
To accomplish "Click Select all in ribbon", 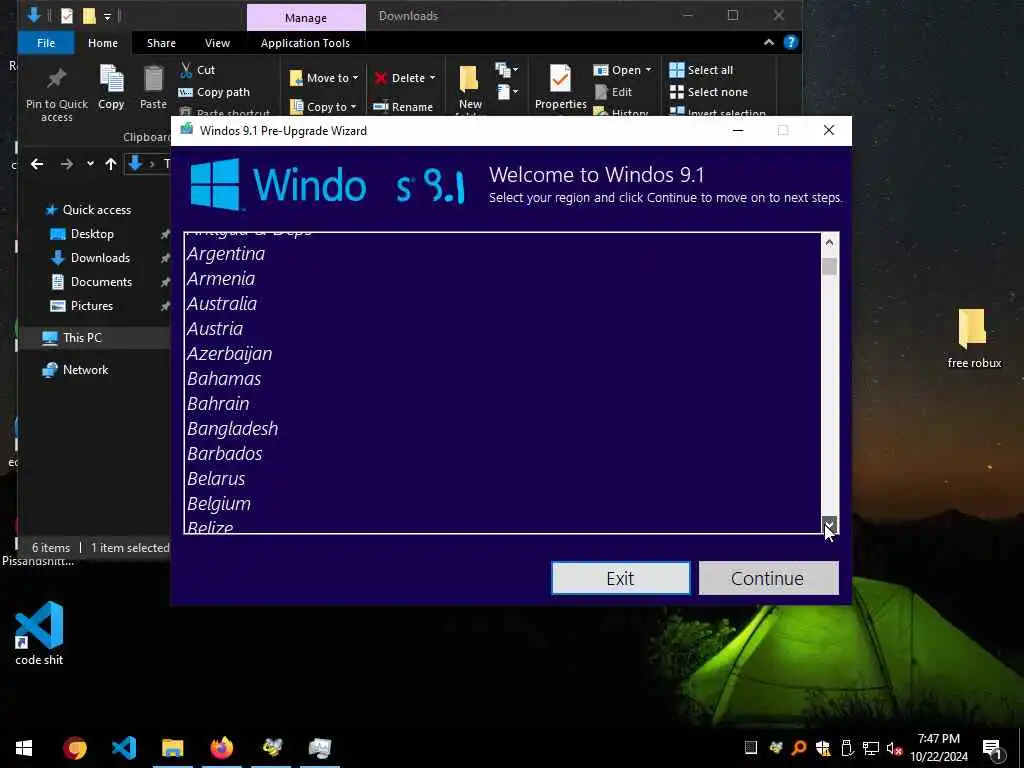I will 701,70.
